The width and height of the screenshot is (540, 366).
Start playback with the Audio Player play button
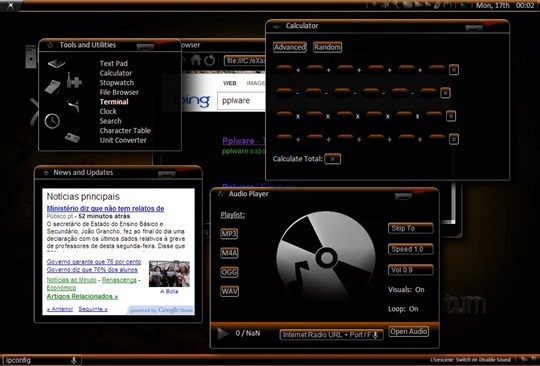[223, 333]
